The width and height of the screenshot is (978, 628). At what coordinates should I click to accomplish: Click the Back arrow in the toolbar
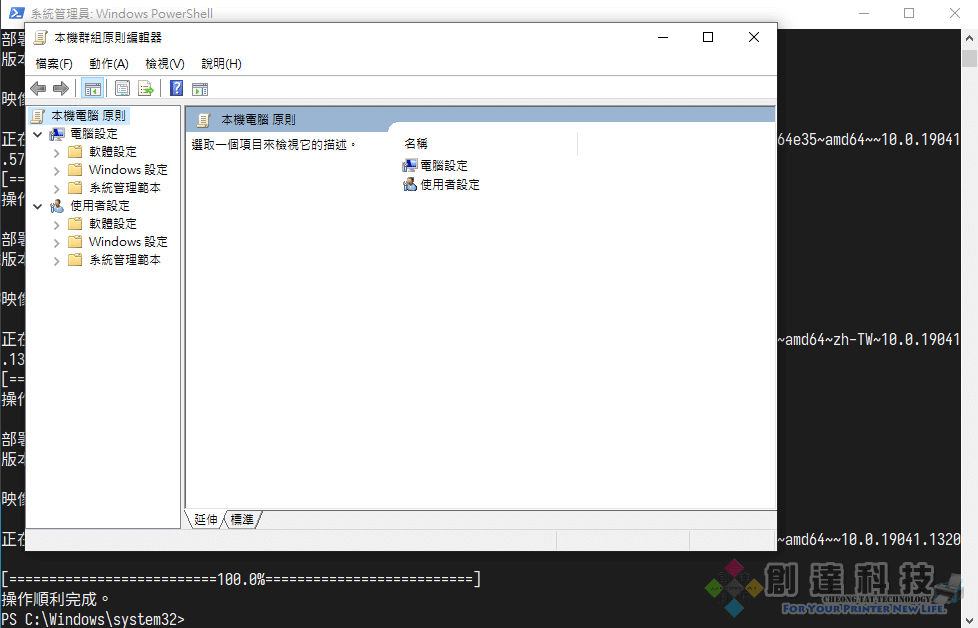(x=38, y=88)
